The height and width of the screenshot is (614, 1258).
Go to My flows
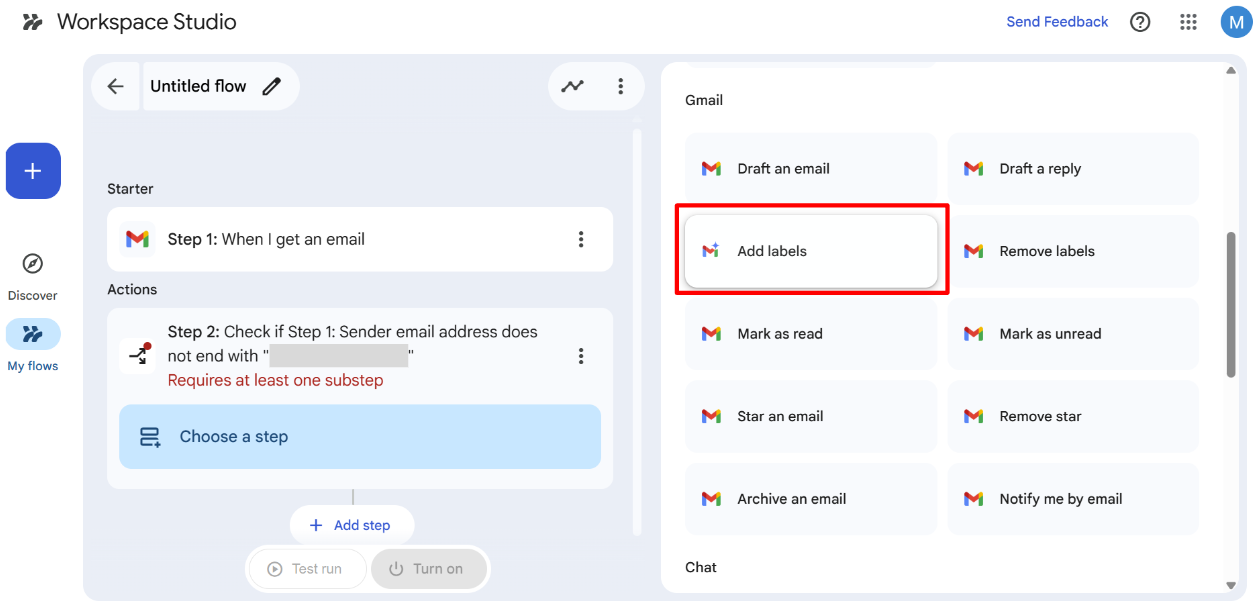33,334
